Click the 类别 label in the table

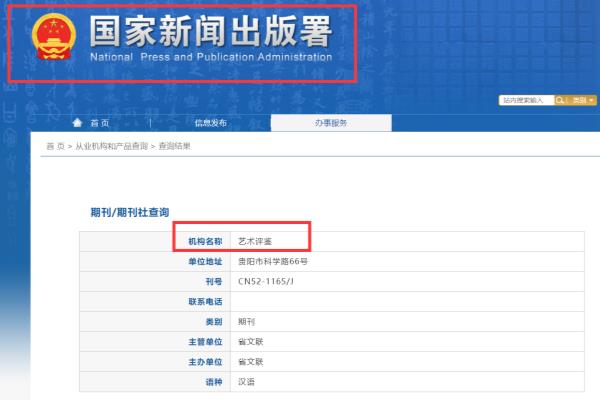tap(214, 322)
